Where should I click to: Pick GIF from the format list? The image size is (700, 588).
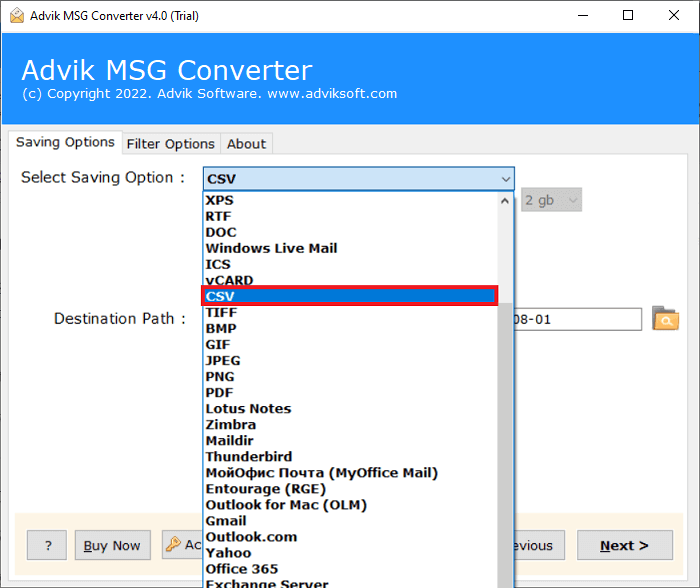(351, 345)
